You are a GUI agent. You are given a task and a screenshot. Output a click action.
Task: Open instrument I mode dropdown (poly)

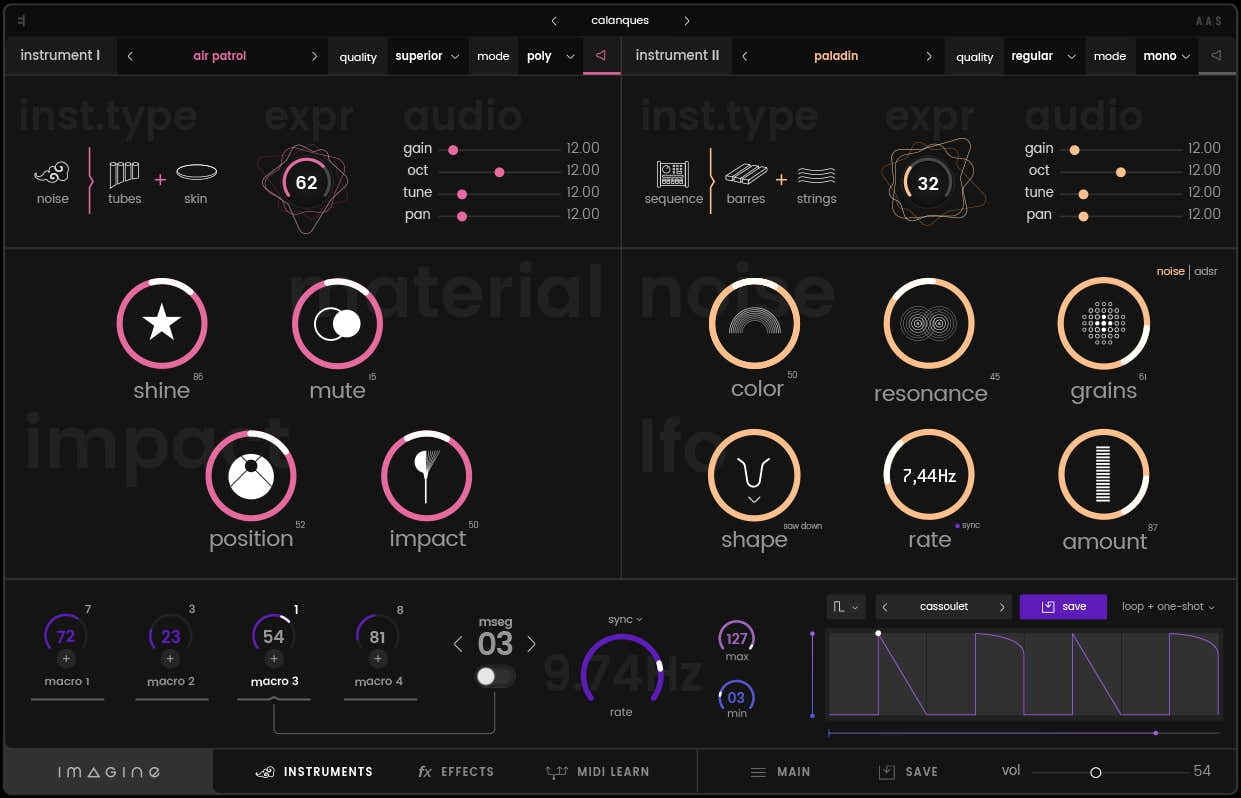pos(550,56)
